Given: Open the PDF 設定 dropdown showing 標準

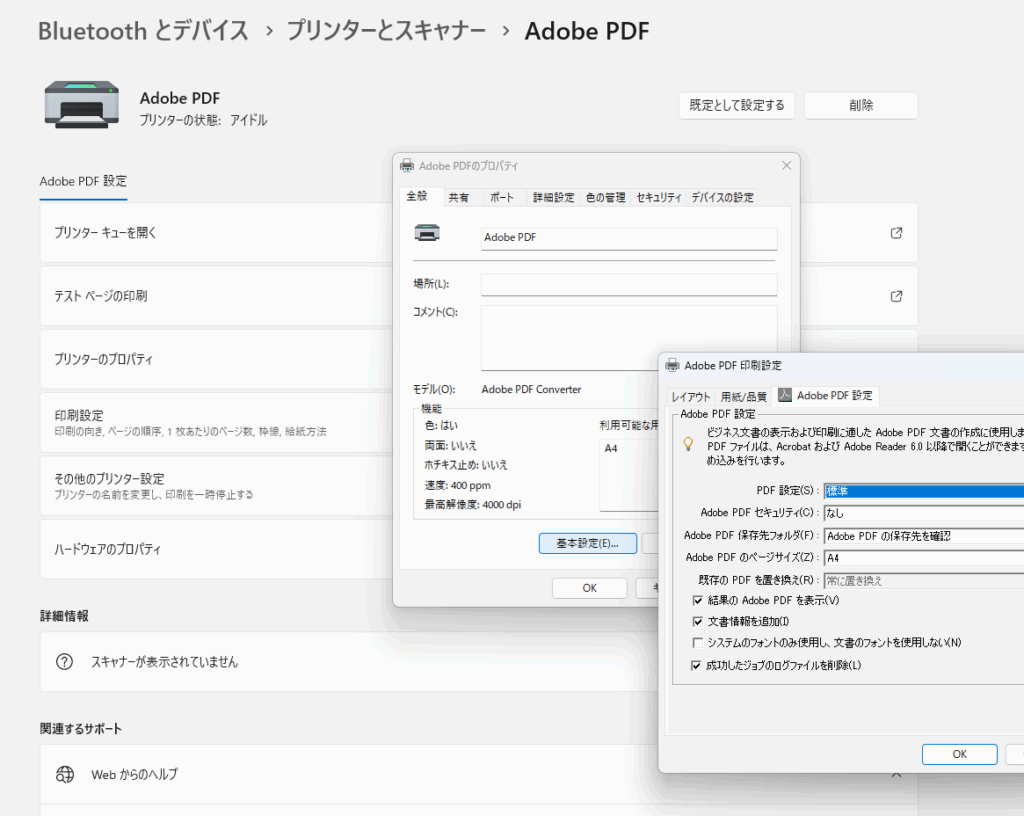Looking at the screenshot, I should pos(922,491).
